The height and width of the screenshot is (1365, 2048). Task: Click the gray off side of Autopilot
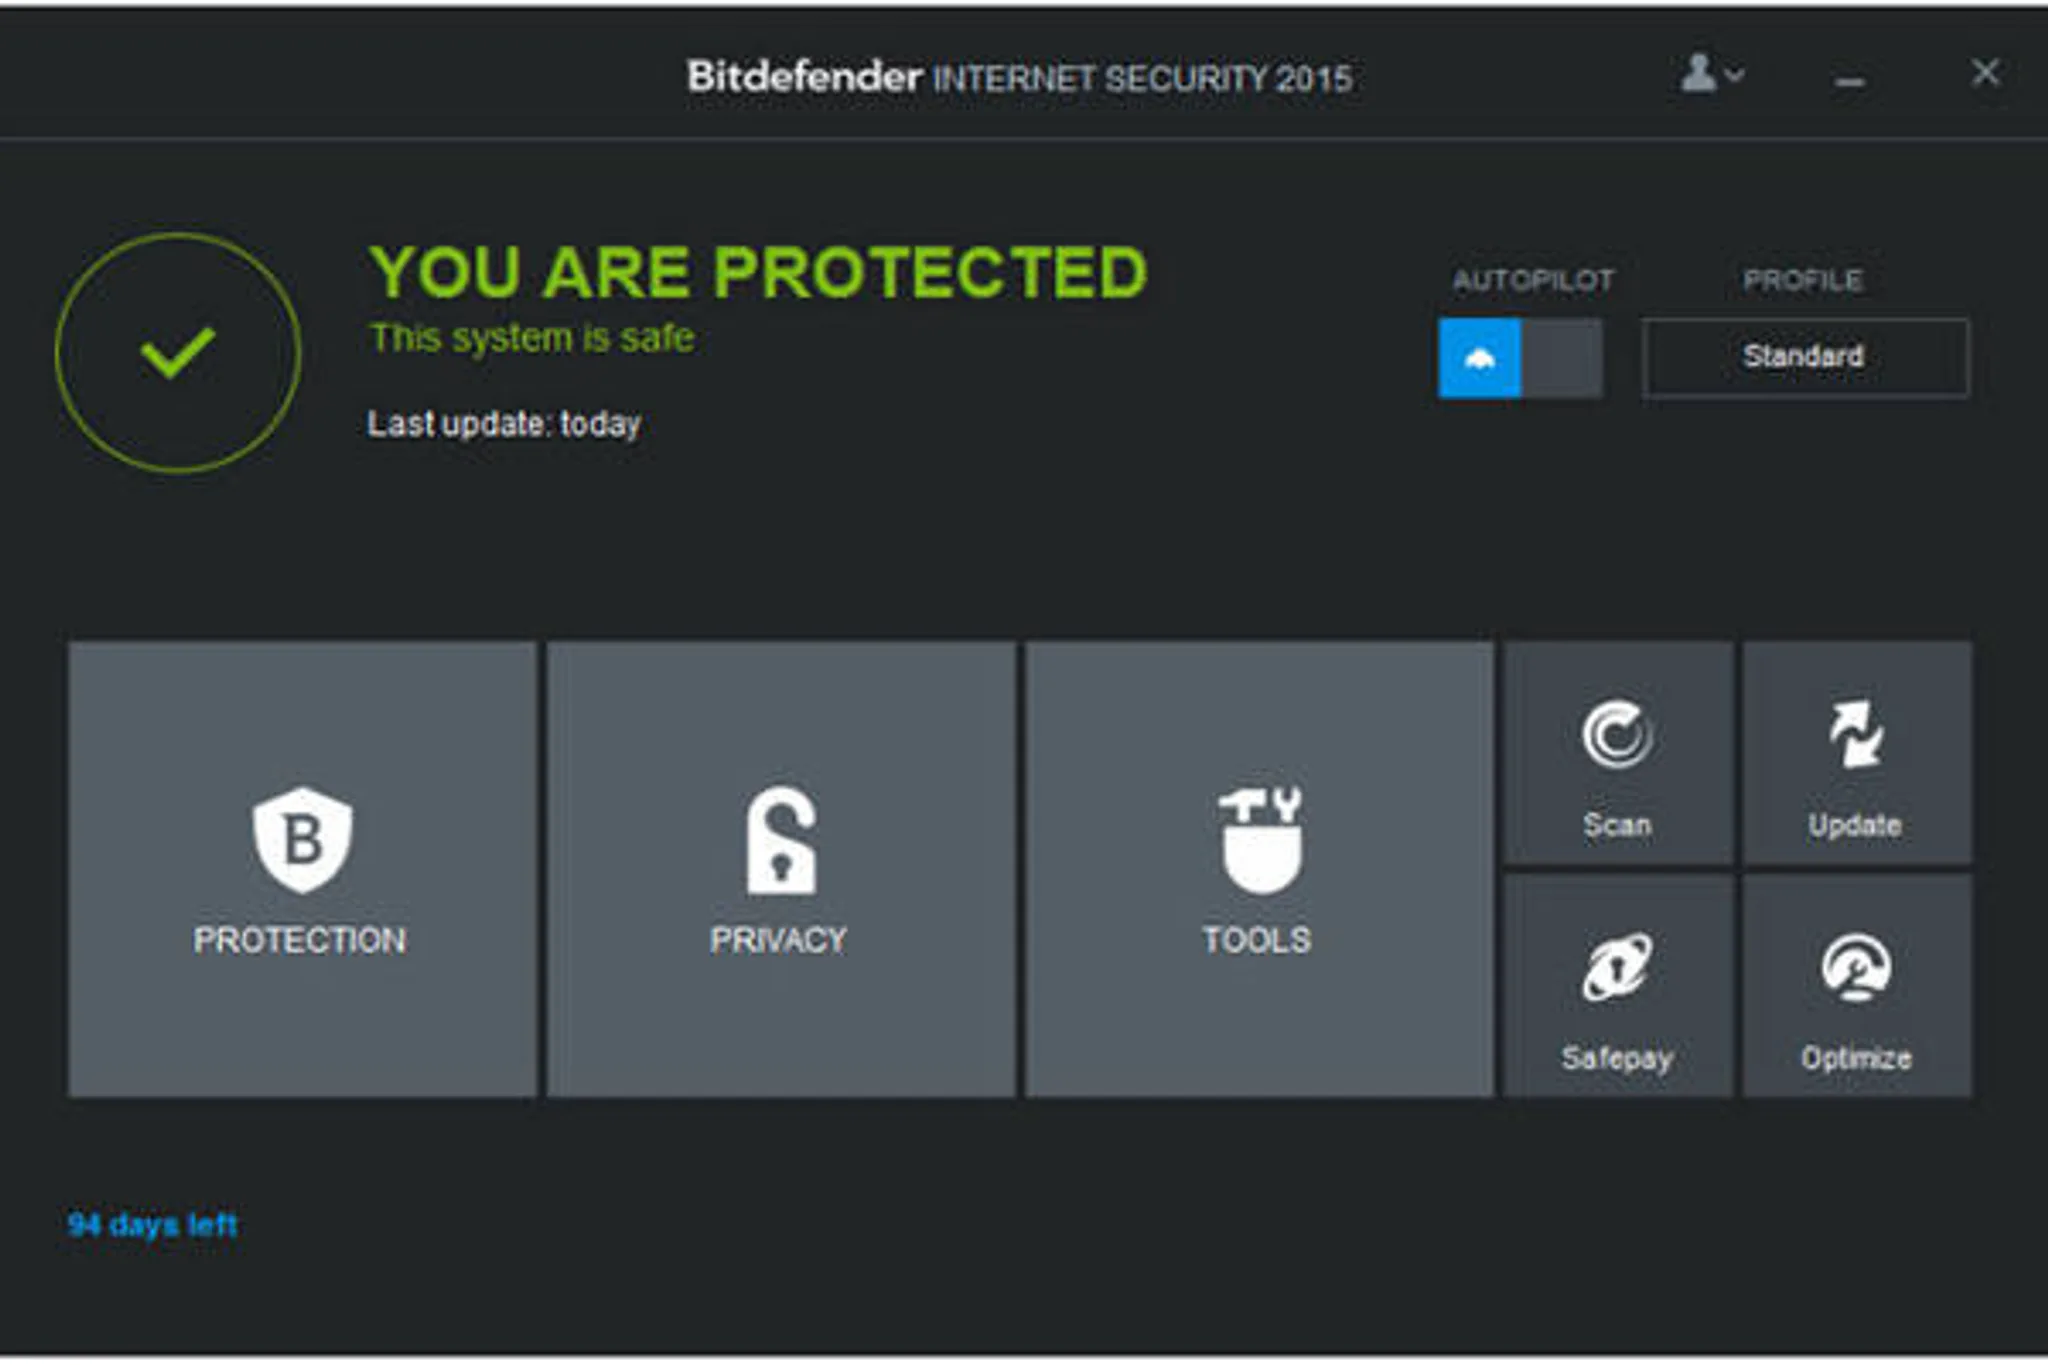point(1562,358)
